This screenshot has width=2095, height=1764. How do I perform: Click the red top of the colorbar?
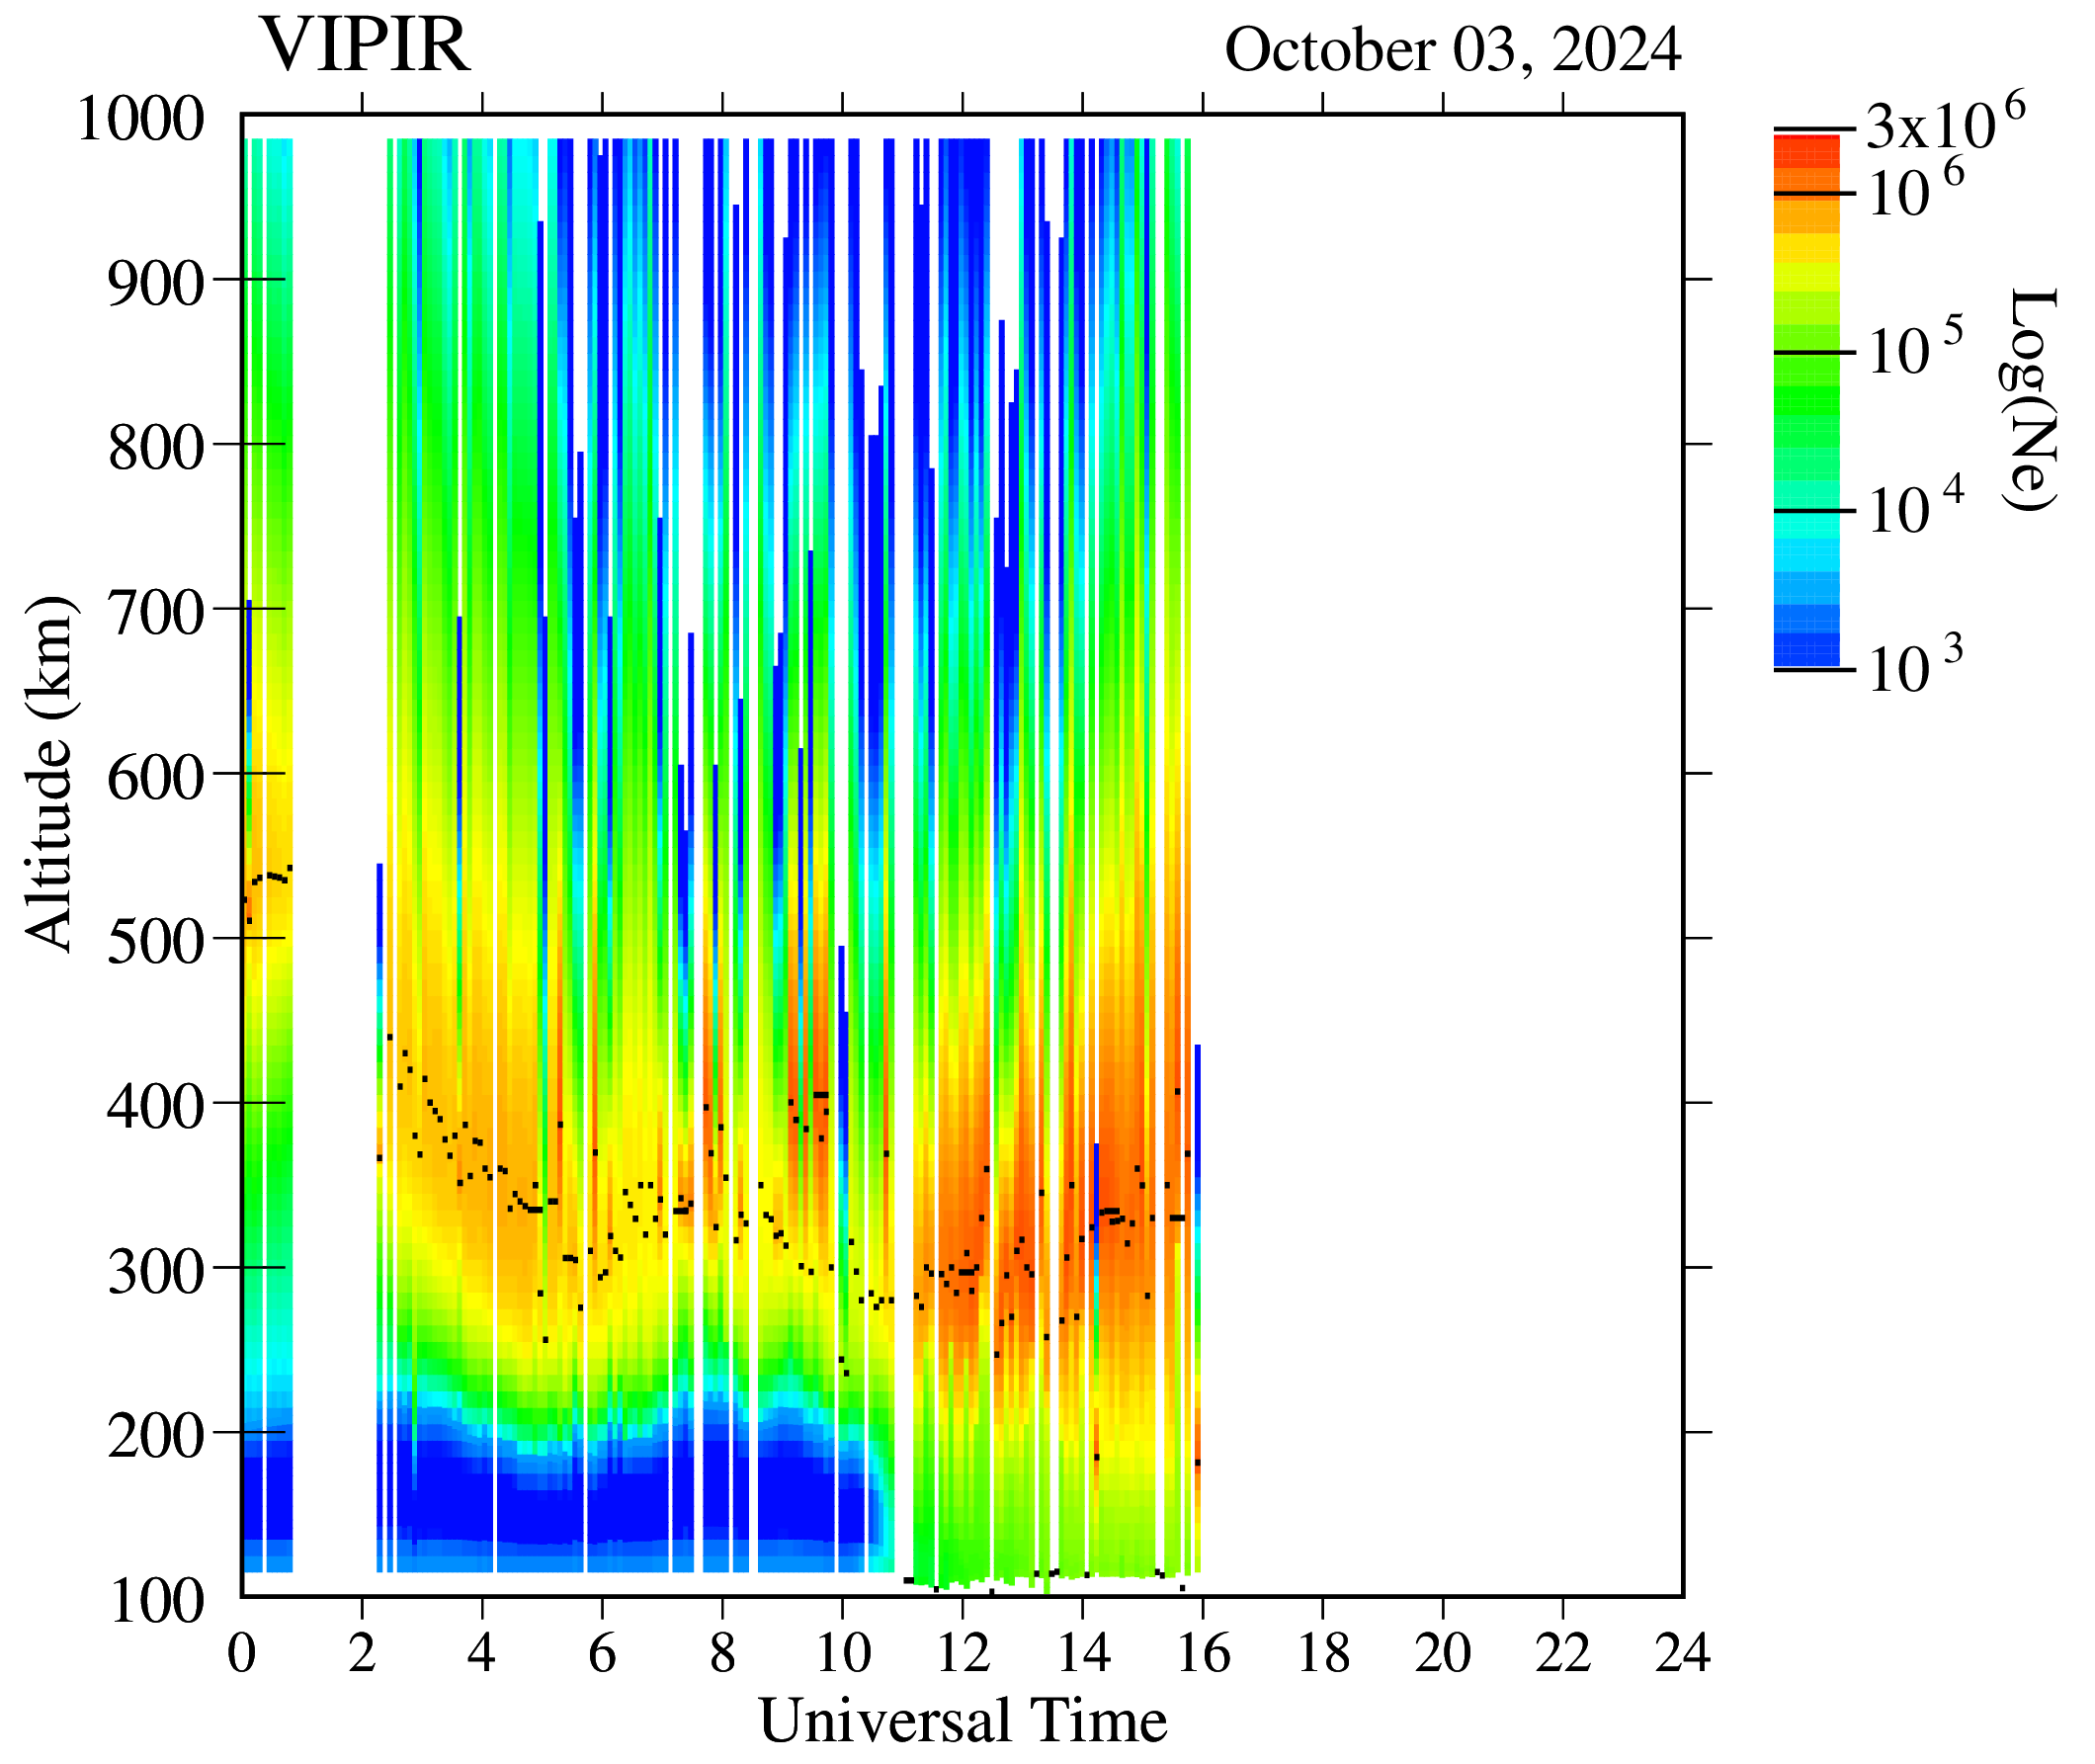tap(1806, 150)
